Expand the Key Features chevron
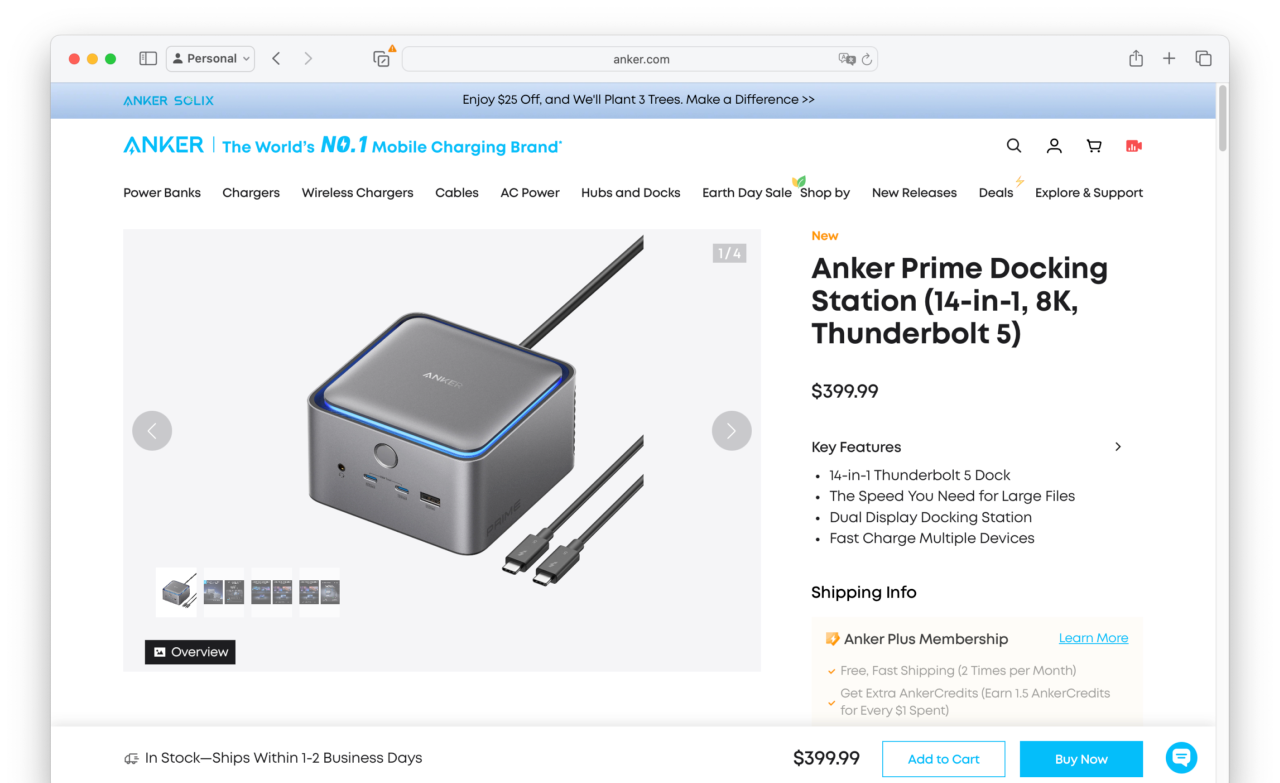 click(1118, 447)
